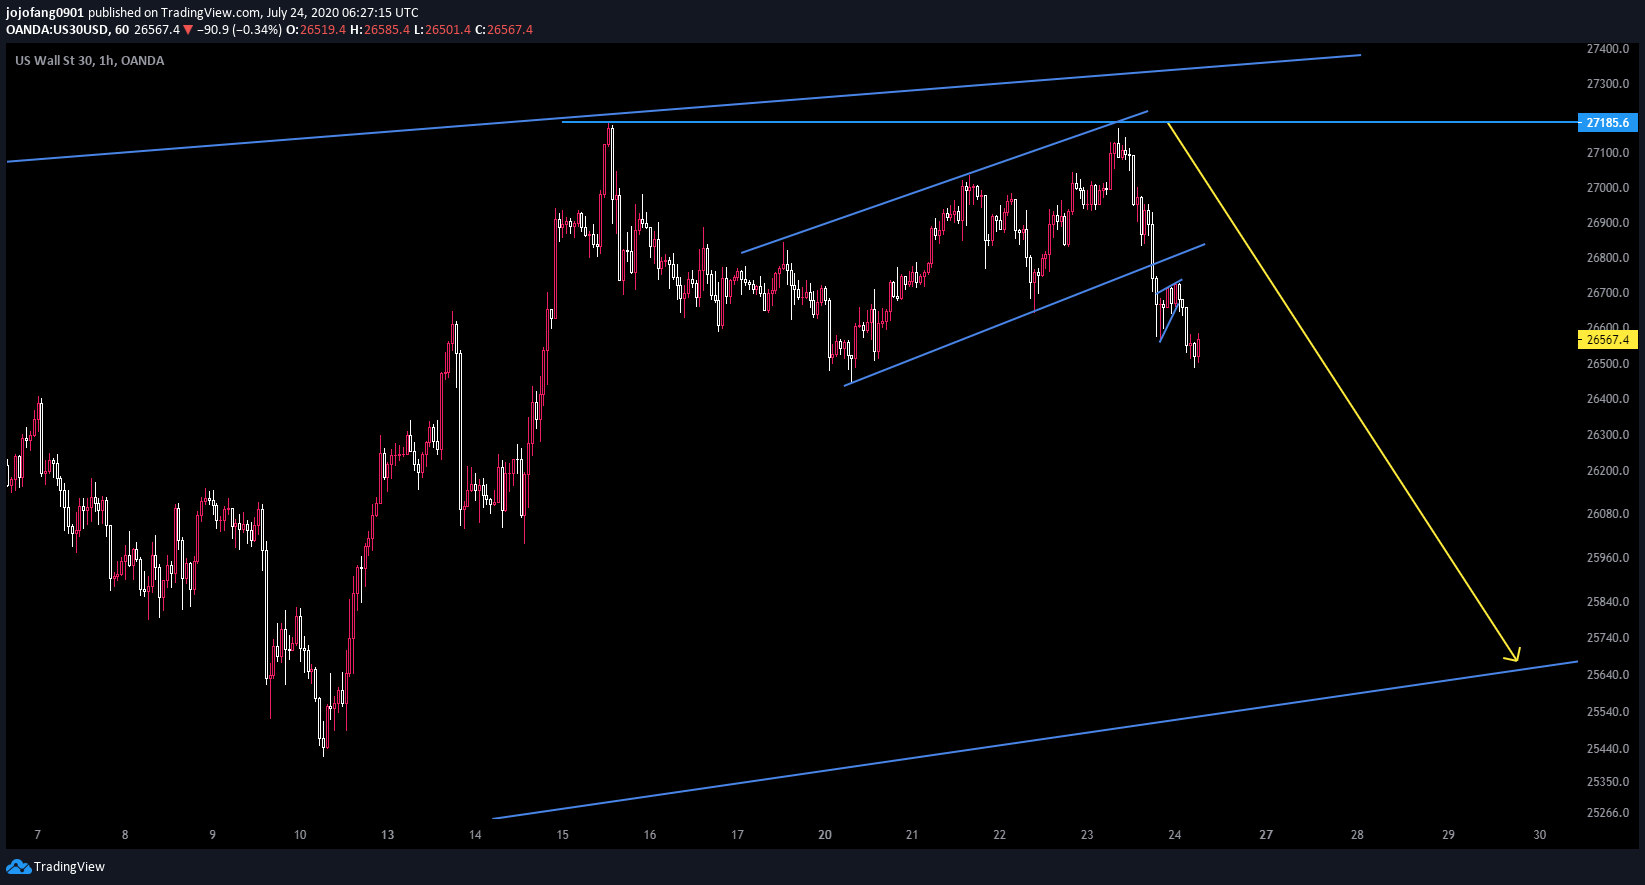Click the 26800.0 price axis label
Viewport: 1645px width, 885px height.
pyautogui.click(x=1608, y=258)
